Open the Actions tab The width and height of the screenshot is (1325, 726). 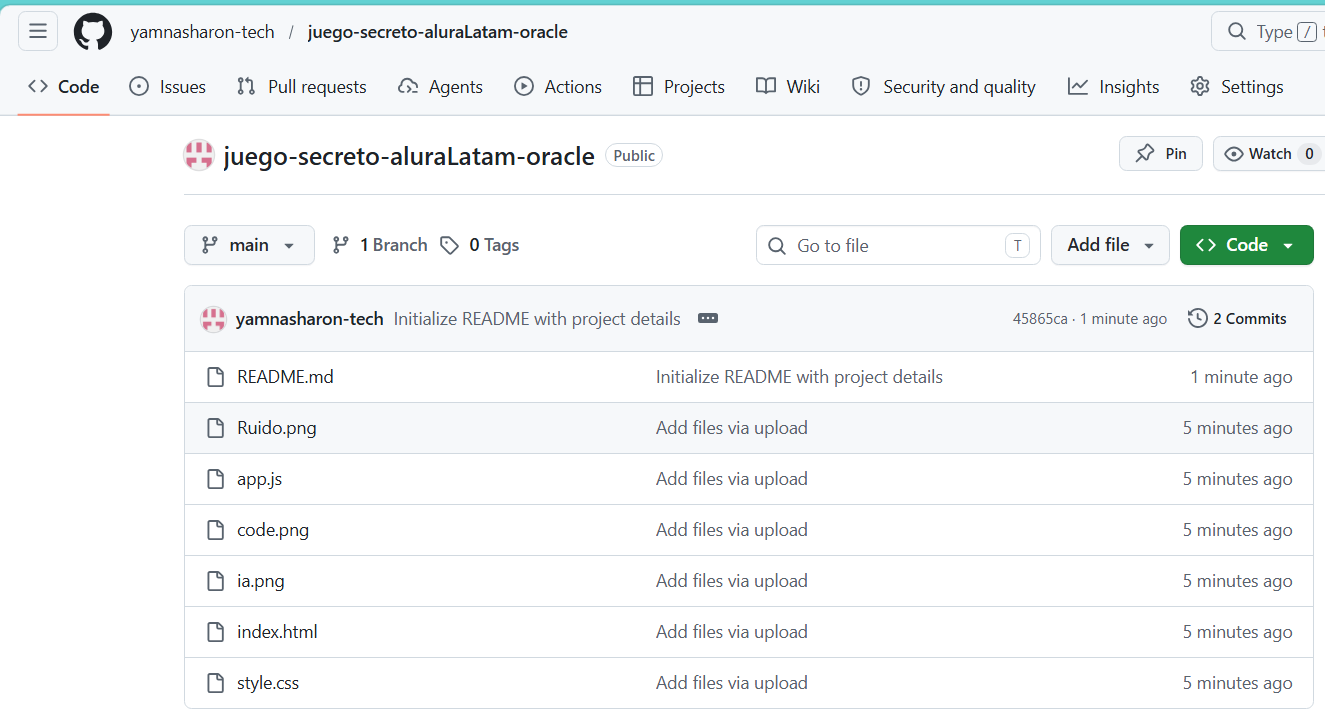(x=558, y=87)
